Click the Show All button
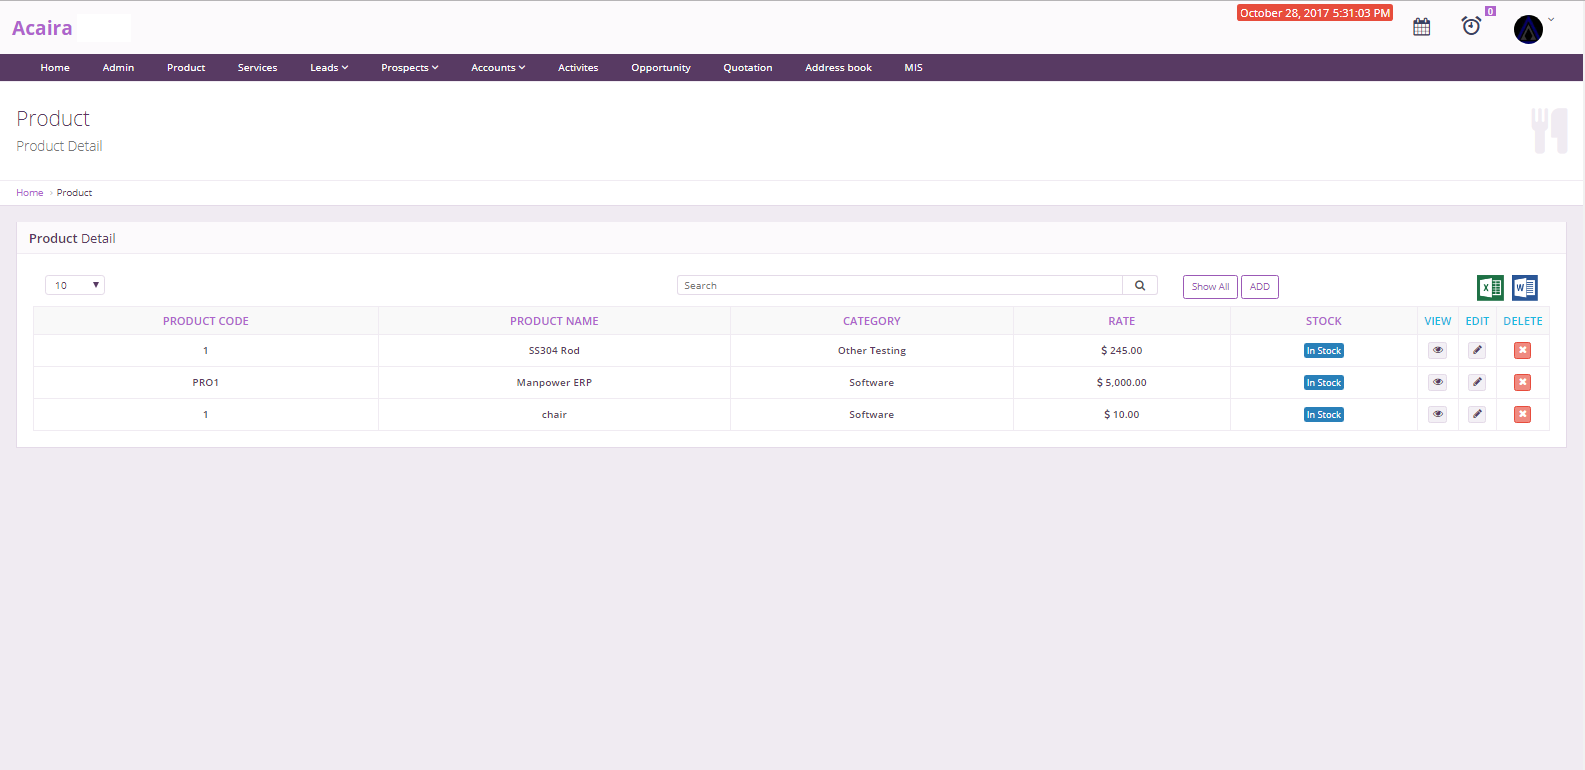 point(1210,287)
